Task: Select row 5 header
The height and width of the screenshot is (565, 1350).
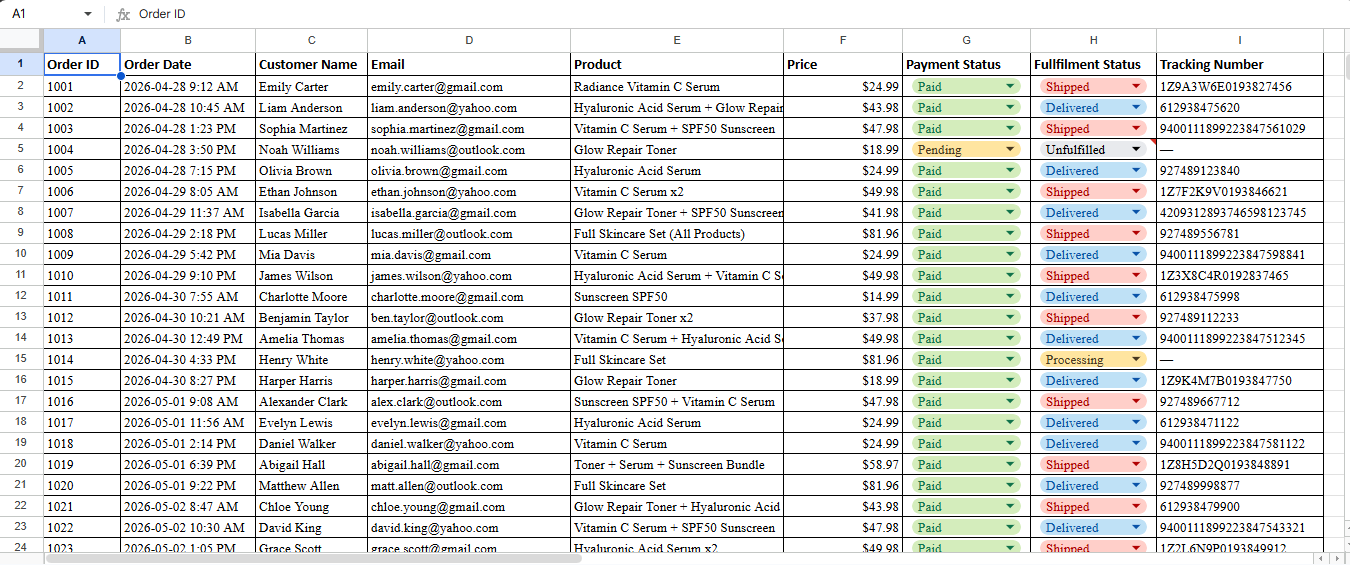Action: (x=21, y=149)
